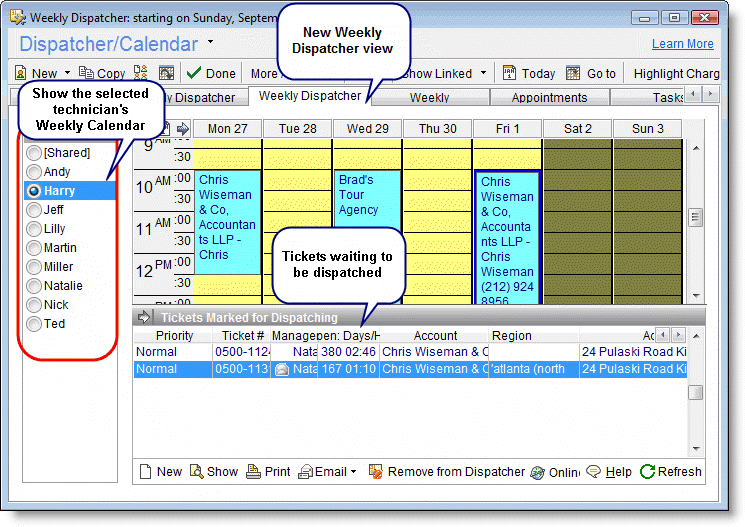
Task: Open the Learn More link
Action: click(682, 44)
